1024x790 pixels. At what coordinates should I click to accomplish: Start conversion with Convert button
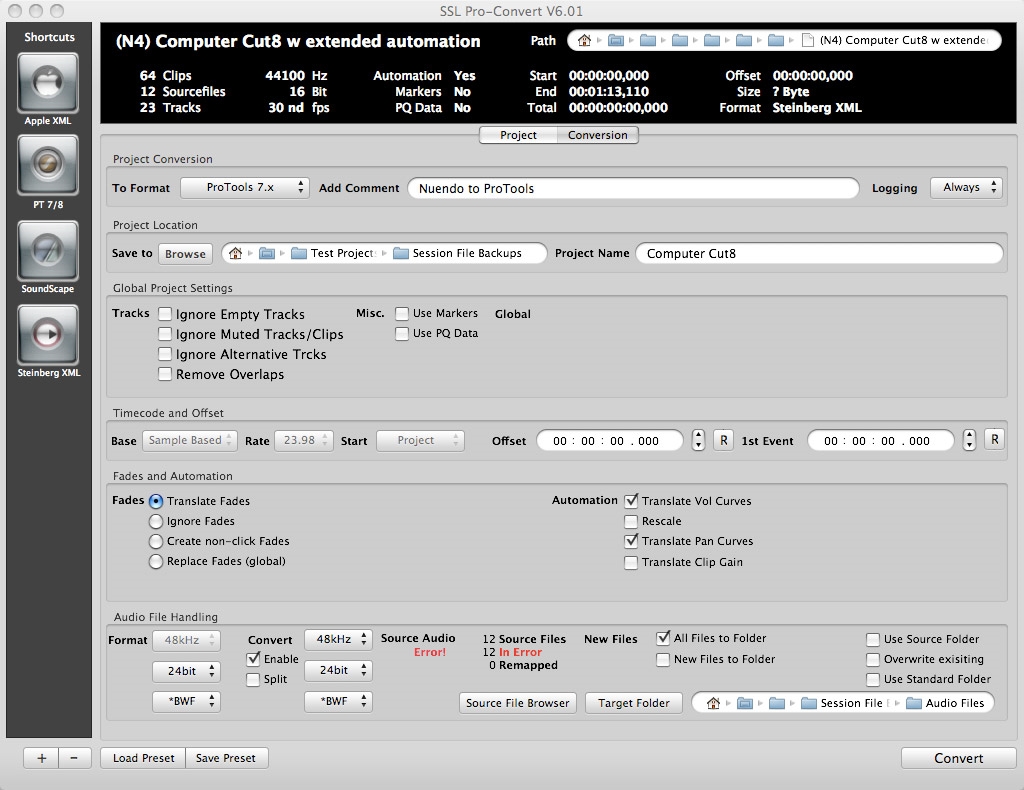click(x=958, y=758)
